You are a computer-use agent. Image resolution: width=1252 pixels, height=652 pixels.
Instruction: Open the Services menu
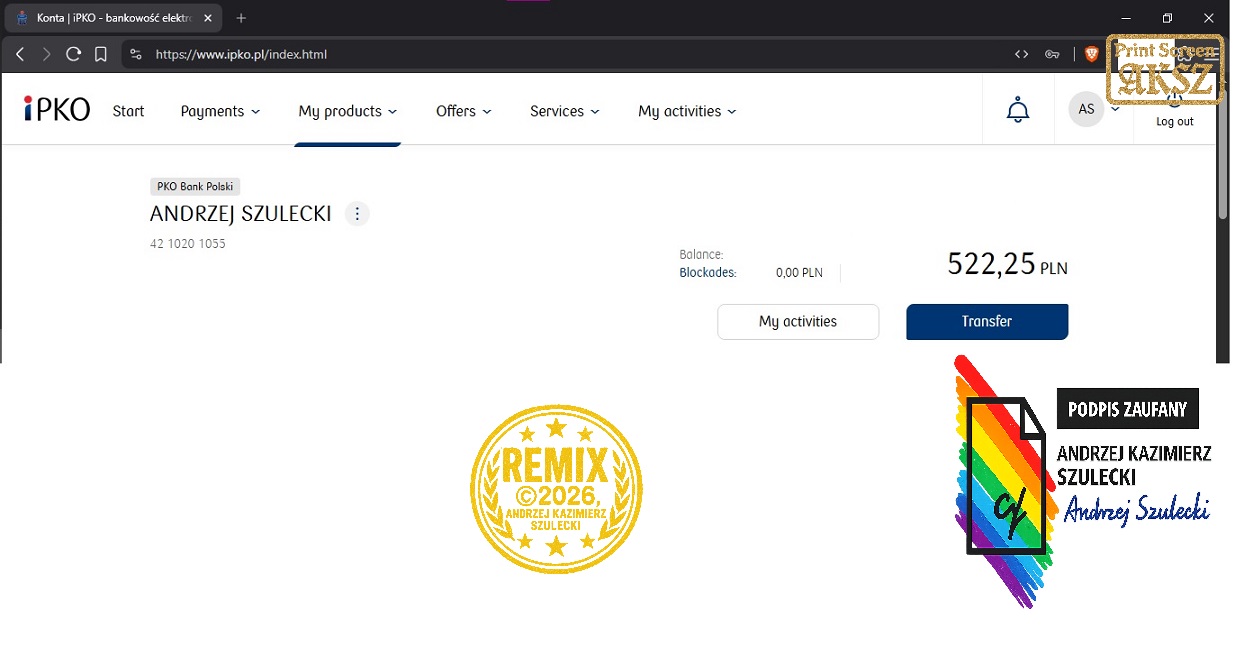564,111
